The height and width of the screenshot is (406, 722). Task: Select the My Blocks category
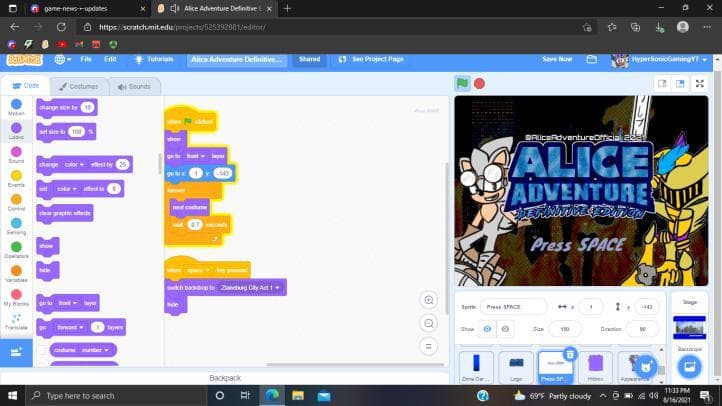[16, 298]
